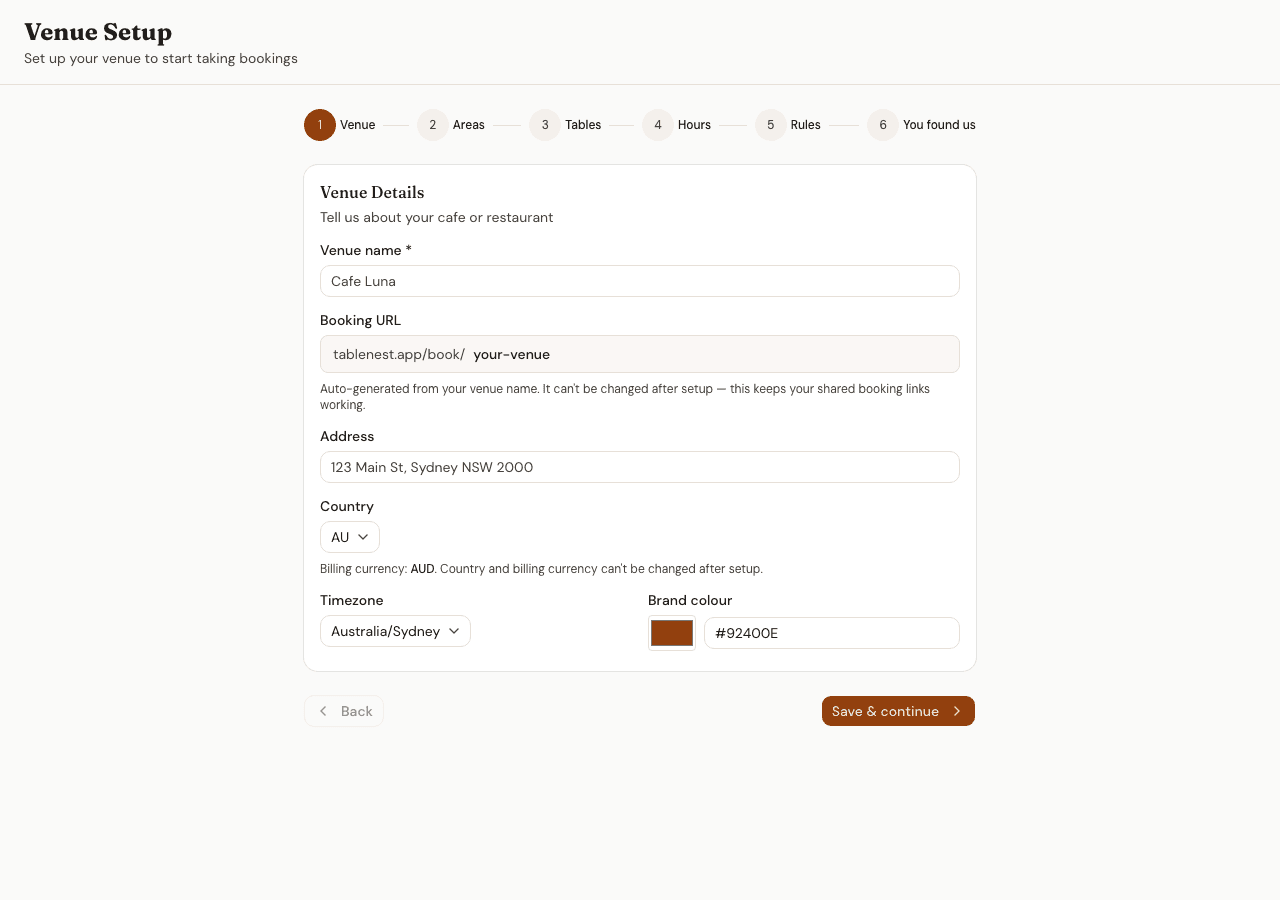Open the You found us step label
Image resolution: width=1280 pixels, height=900 pixels.
pyautogui.click(x=939, y=125)
